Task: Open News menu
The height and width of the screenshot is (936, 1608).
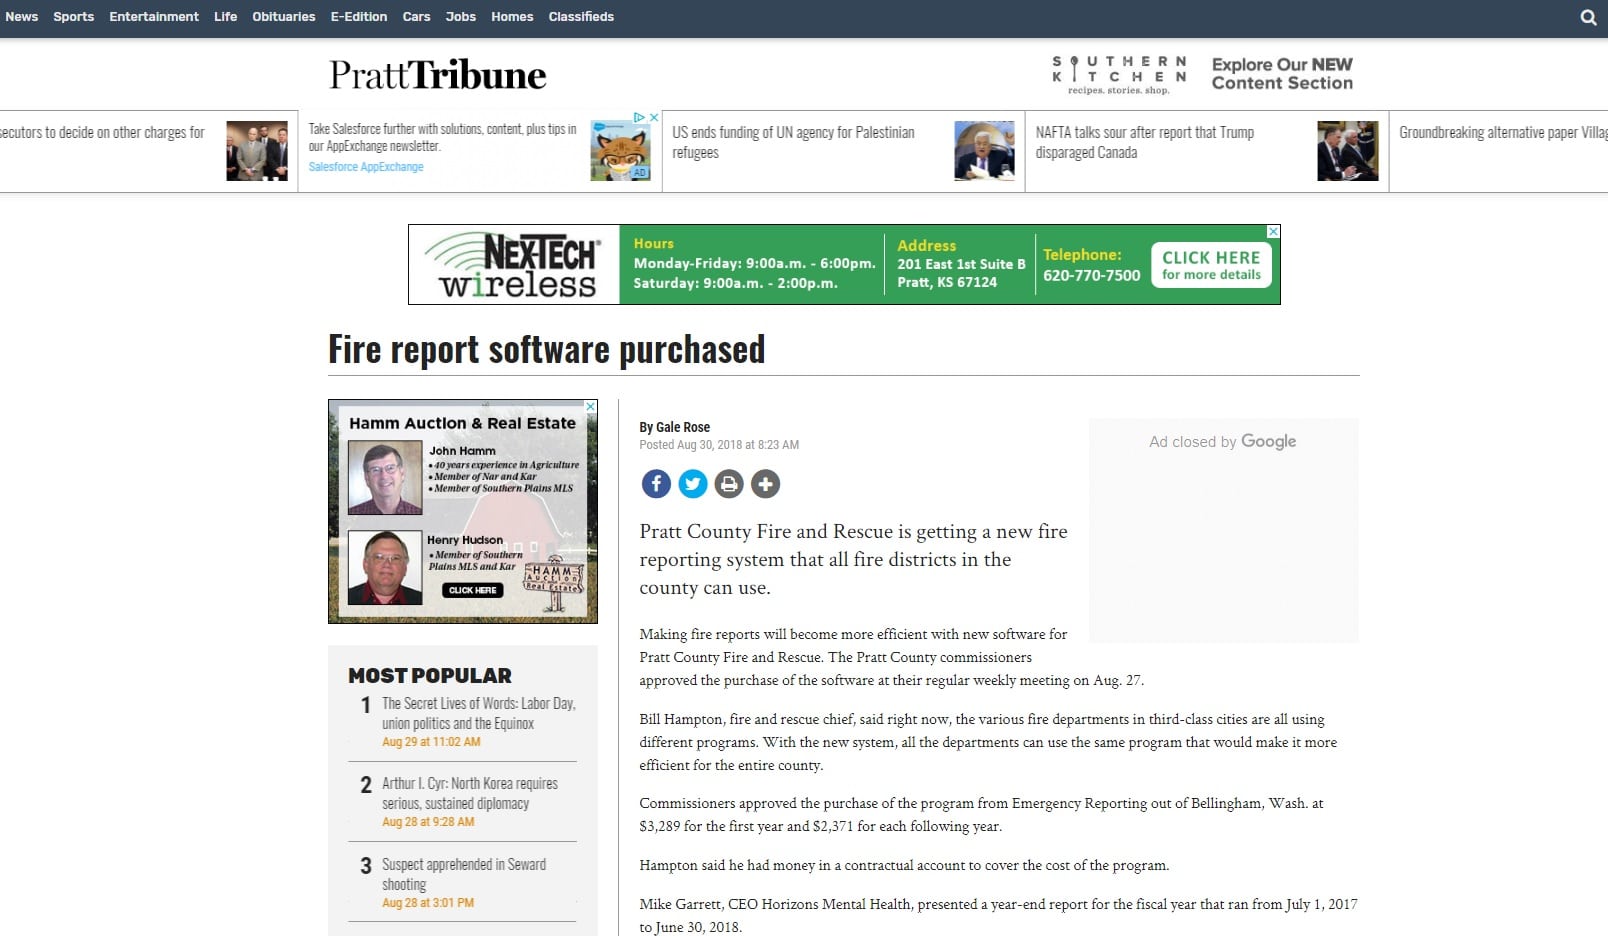Action: [22, 17]
